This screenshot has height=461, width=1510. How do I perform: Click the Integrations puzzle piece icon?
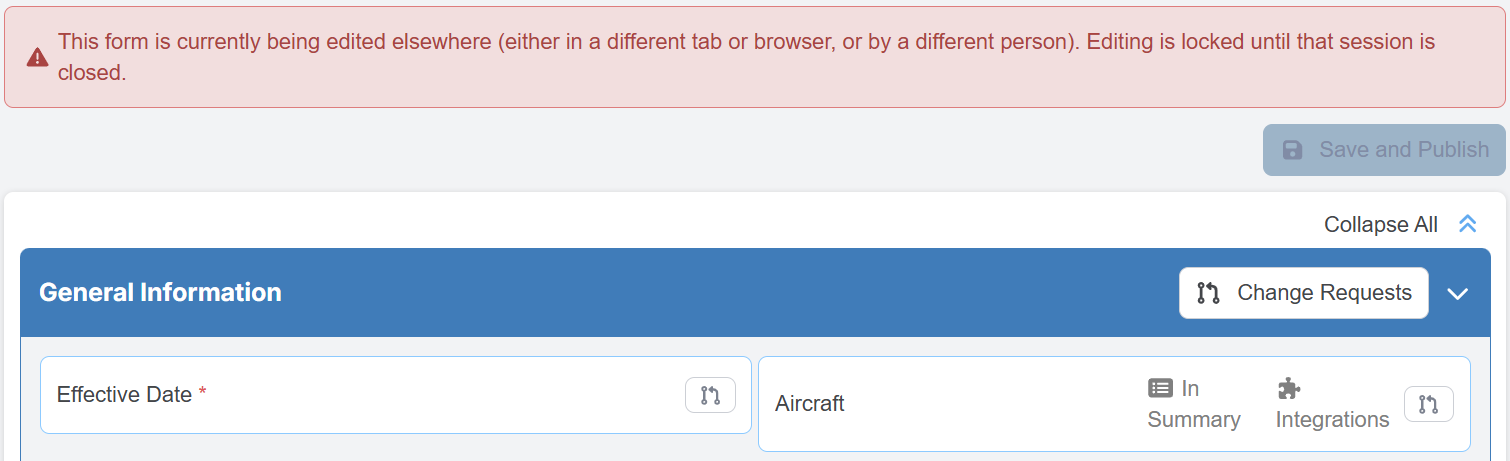click(x=1289, y=388)
